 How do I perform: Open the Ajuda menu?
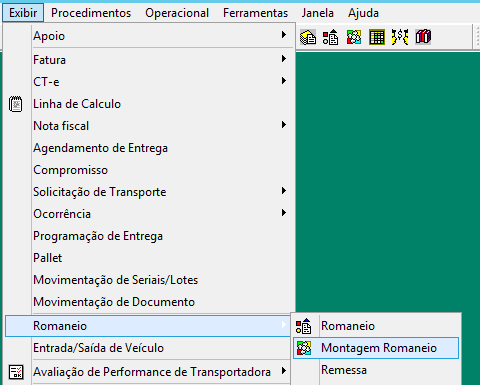(363, 13)
